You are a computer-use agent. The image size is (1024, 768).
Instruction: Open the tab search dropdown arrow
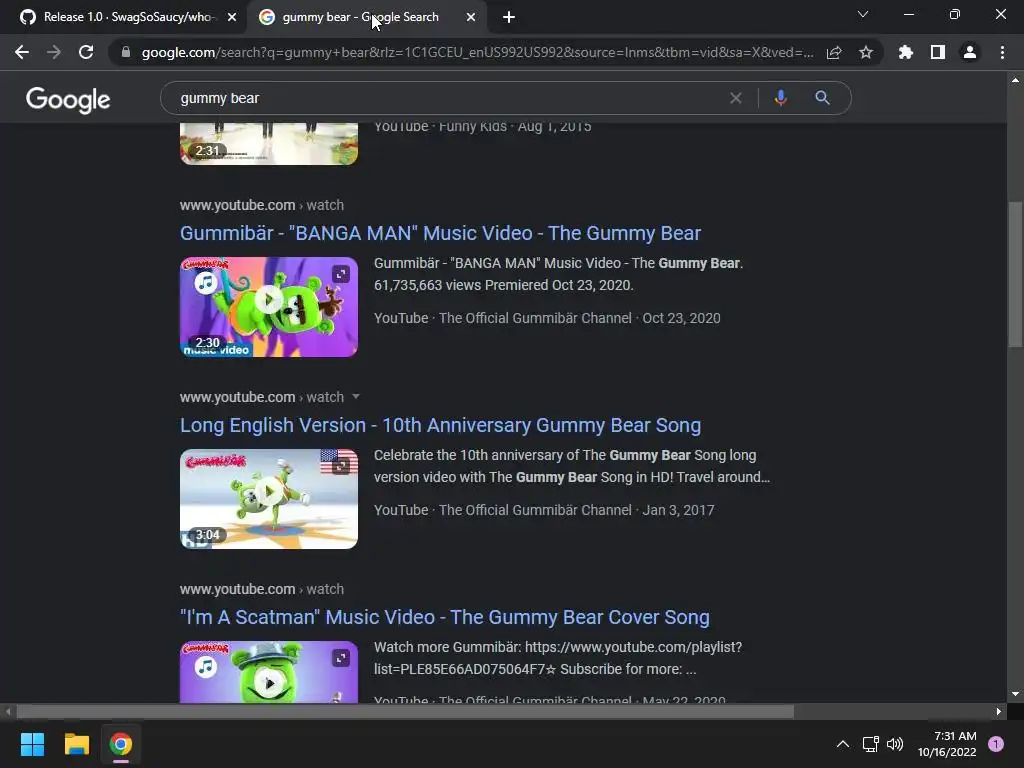(x=863, y=14)
